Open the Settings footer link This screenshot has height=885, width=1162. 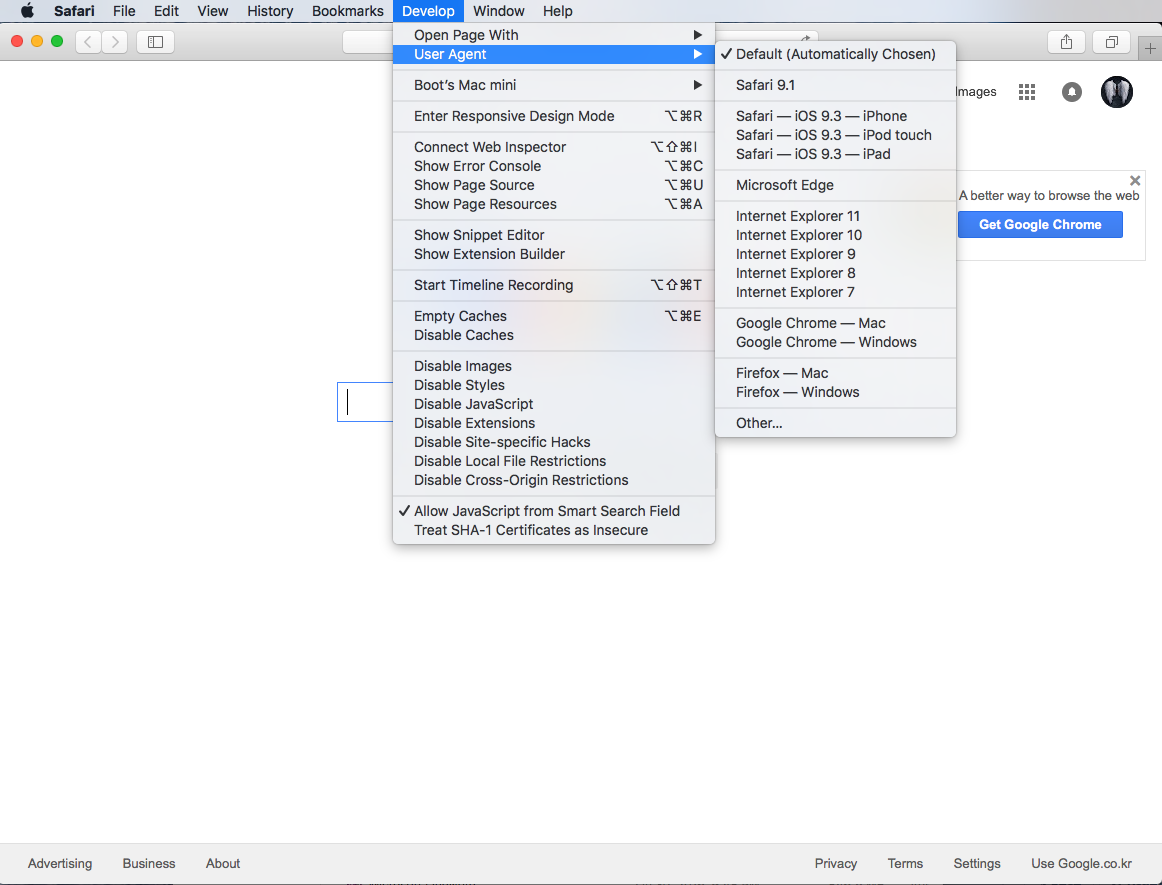tap(977, 864)
